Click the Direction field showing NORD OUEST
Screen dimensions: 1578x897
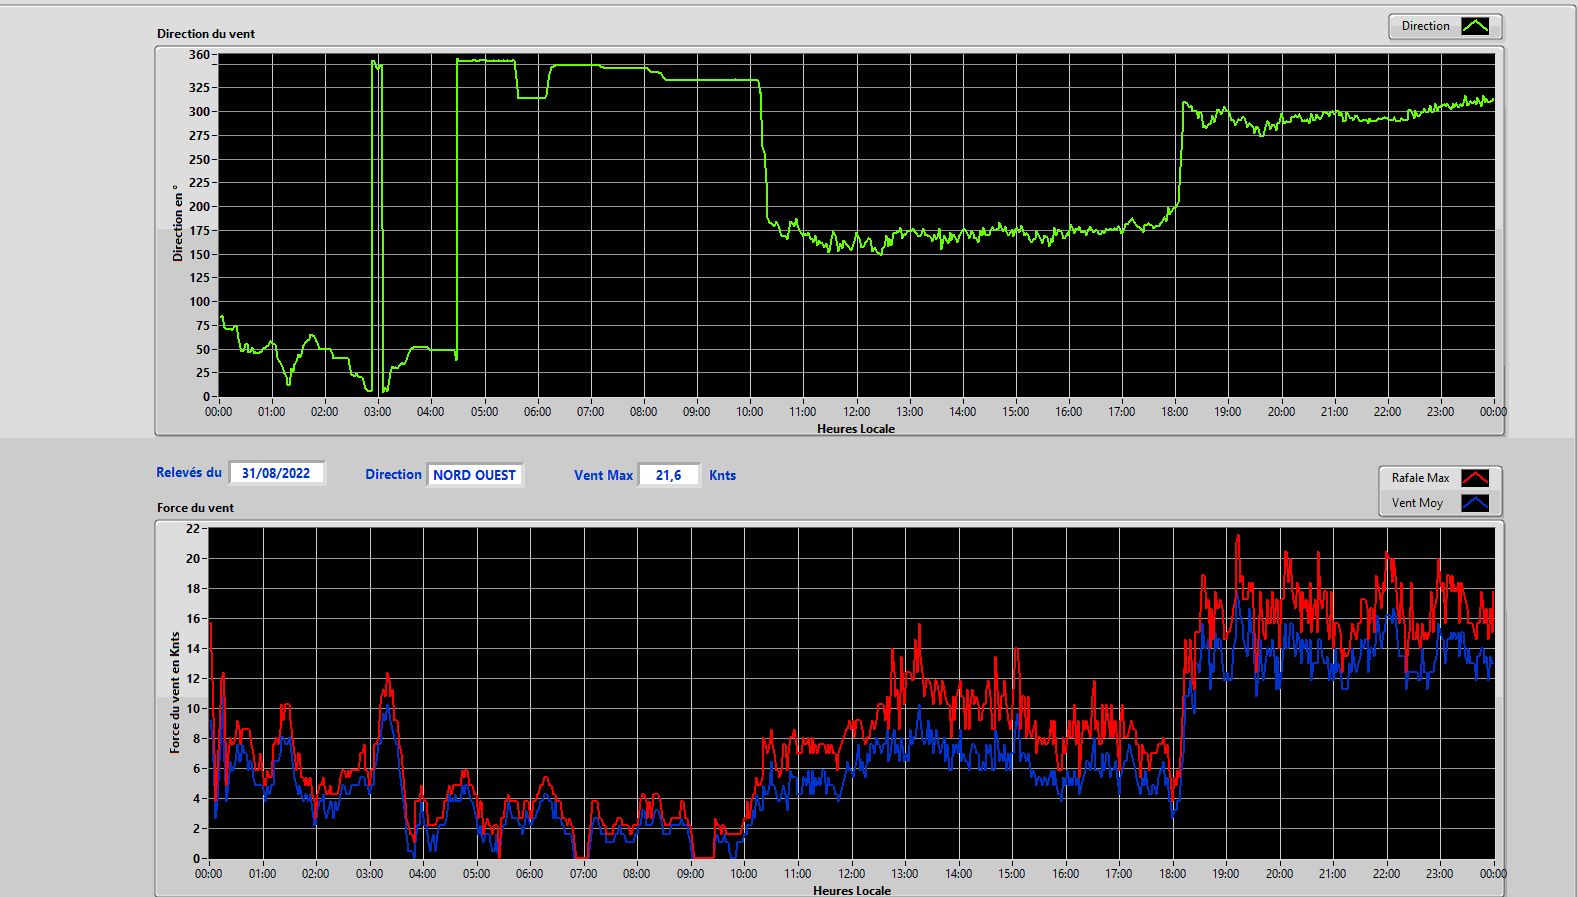coord(474,475)
